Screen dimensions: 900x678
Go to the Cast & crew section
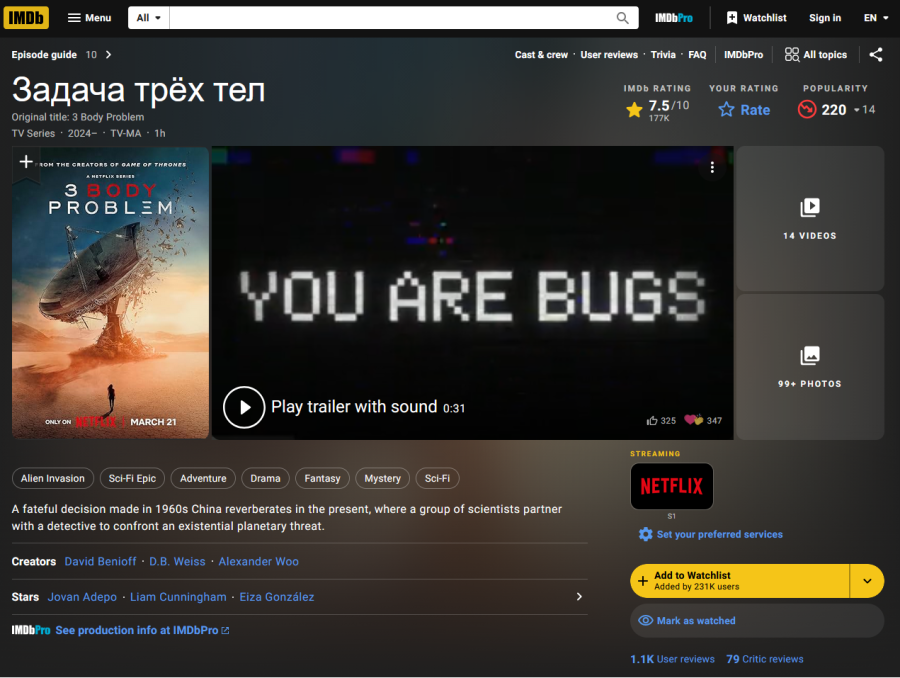coord(541,55)
